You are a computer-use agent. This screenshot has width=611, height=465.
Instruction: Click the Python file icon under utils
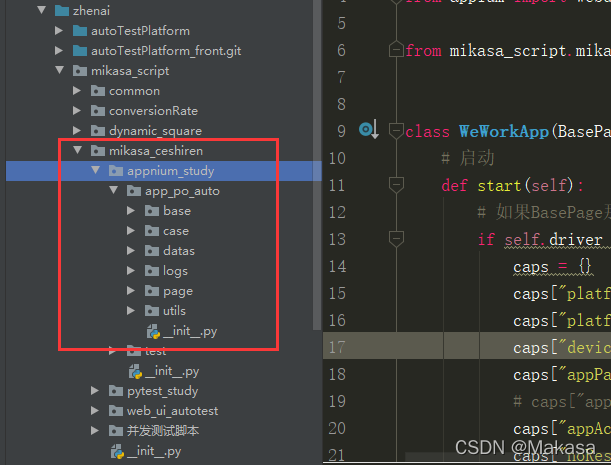[154, 332]
